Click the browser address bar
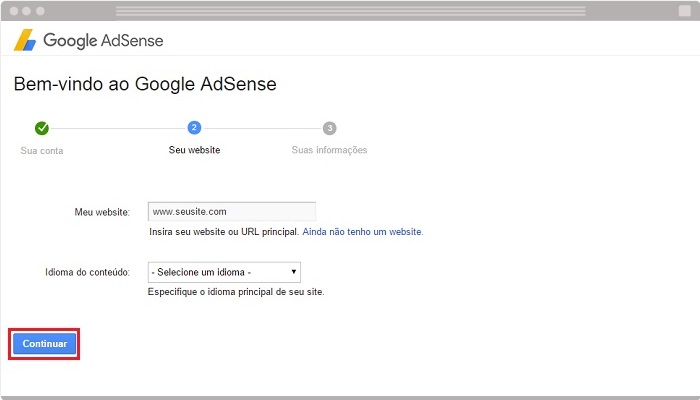Screen dimensions: 700x400 click(350, 11)
